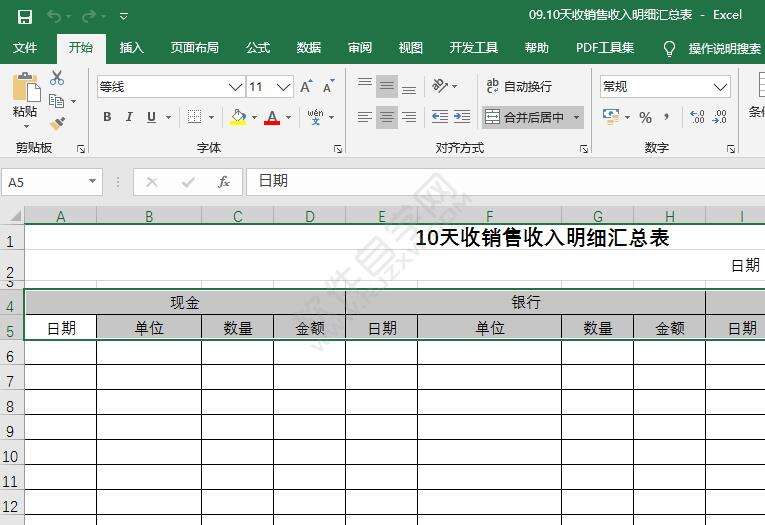Image resolution: width=765 pixels, height=525 pixels.
Task: Click the Copy icon
Action: coord(57,101)
